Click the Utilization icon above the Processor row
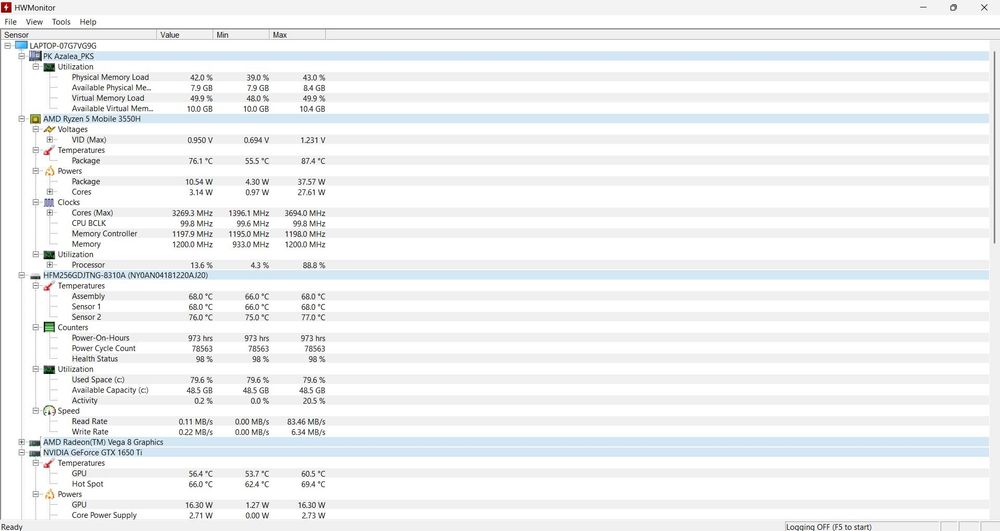Screen dimensions: 1000x531 (x=49, y=255)
